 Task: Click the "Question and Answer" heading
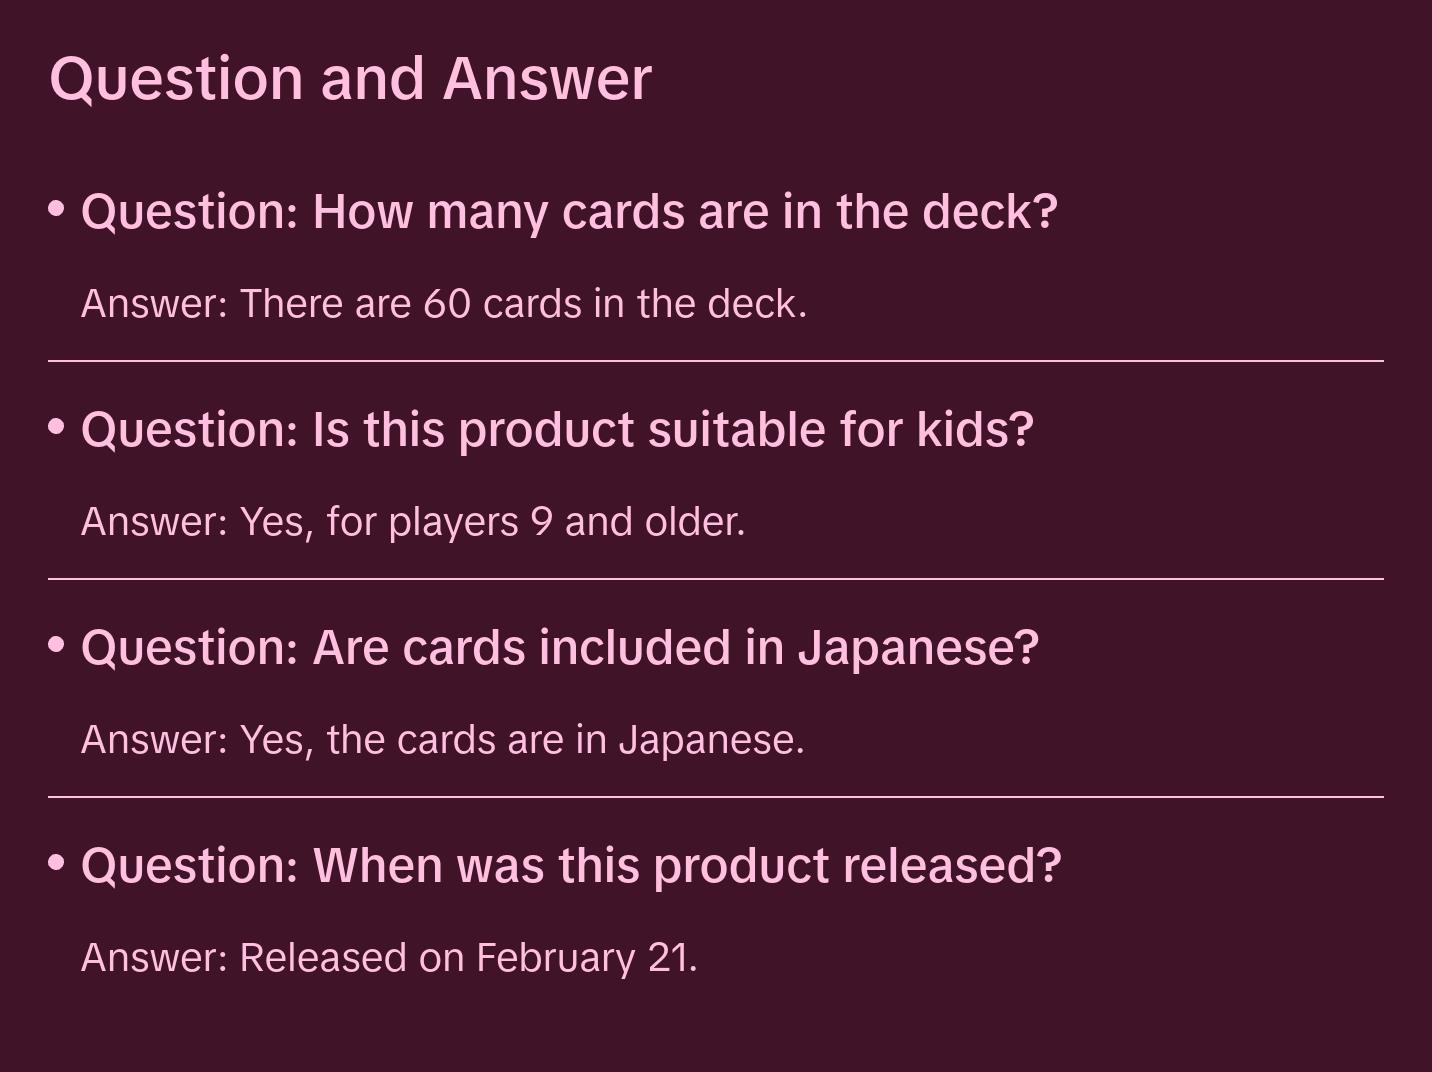[x=350, y=78]
